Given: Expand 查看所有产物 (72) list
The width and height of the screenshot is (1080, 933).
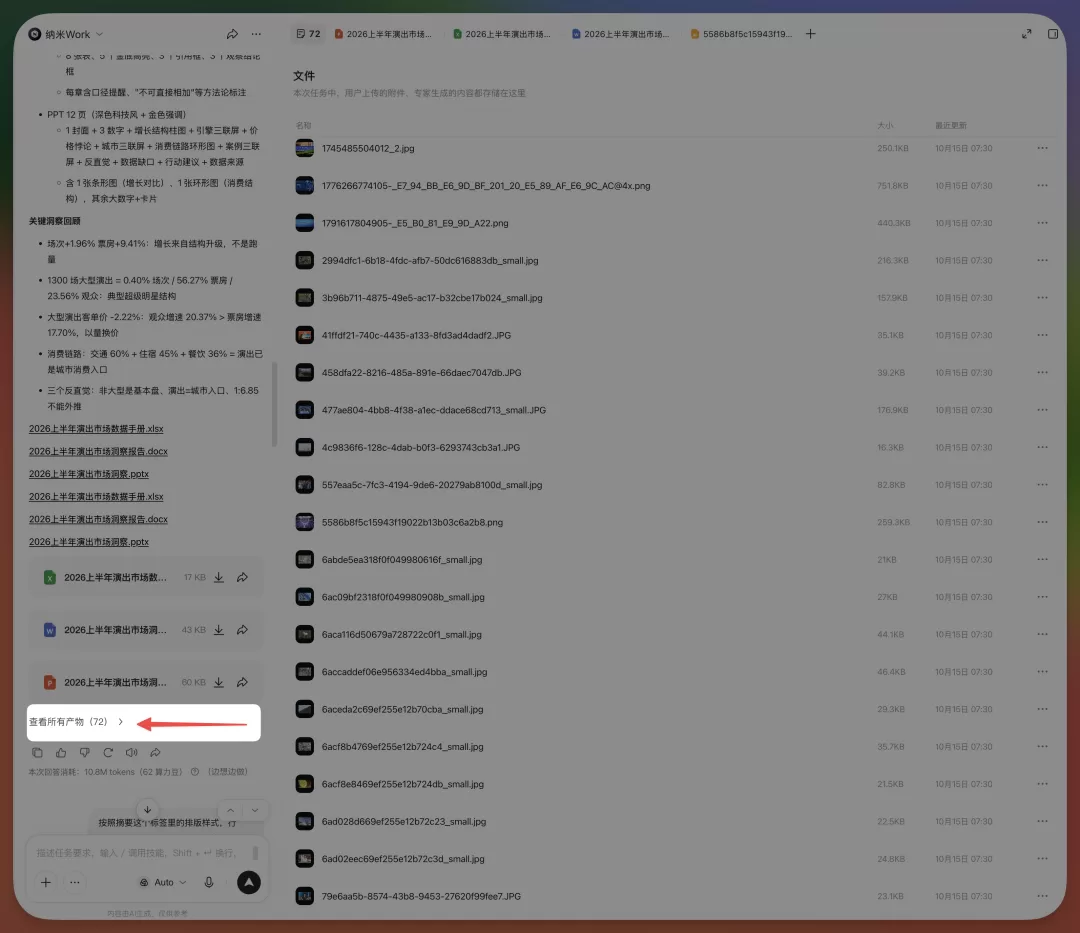Looking at the screenshot, I should point(76,722).
